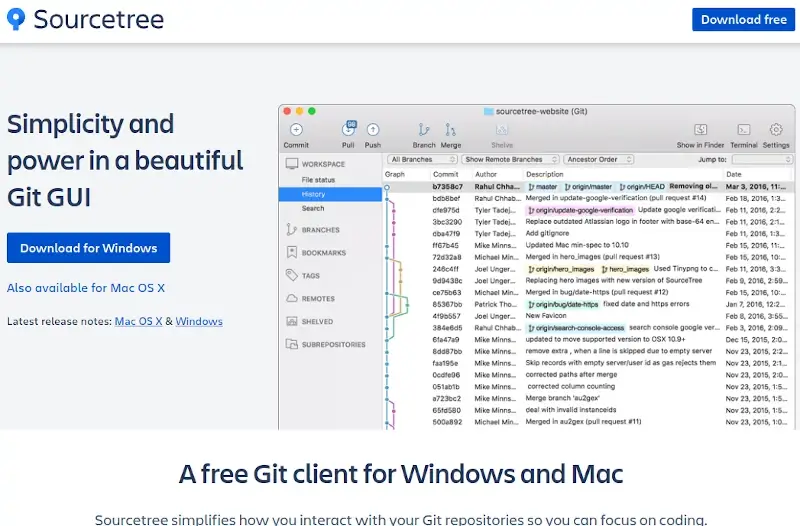Click the Shelve toolbar icon
Viewport: 800px width, 526px height.
point(502,130)
